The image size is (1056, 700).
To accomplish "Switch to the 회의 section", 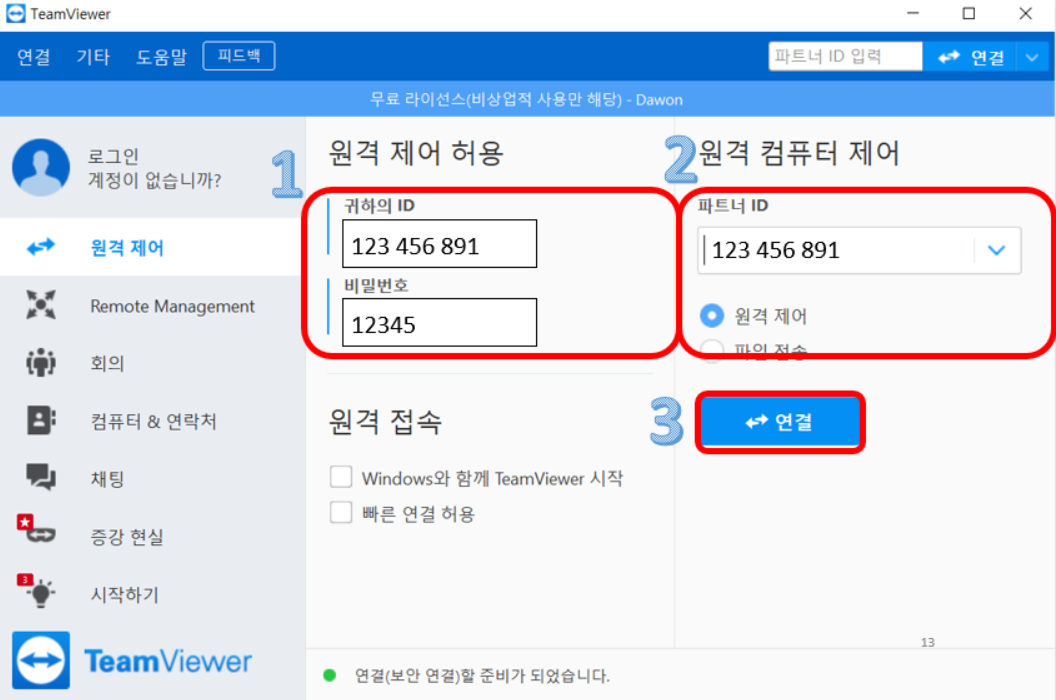I will coord(152,363).
